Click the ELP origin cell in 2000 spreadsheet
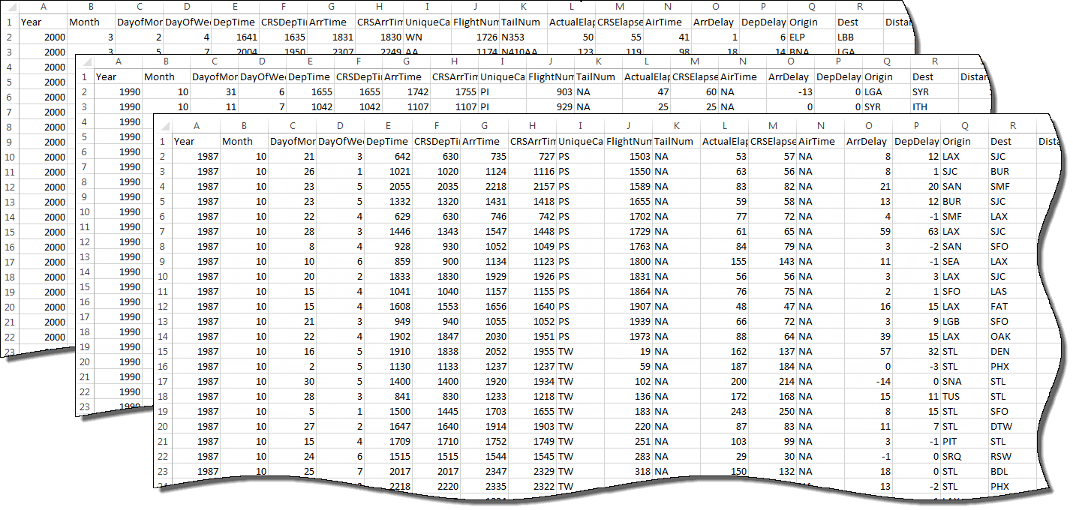 point(811,36)
